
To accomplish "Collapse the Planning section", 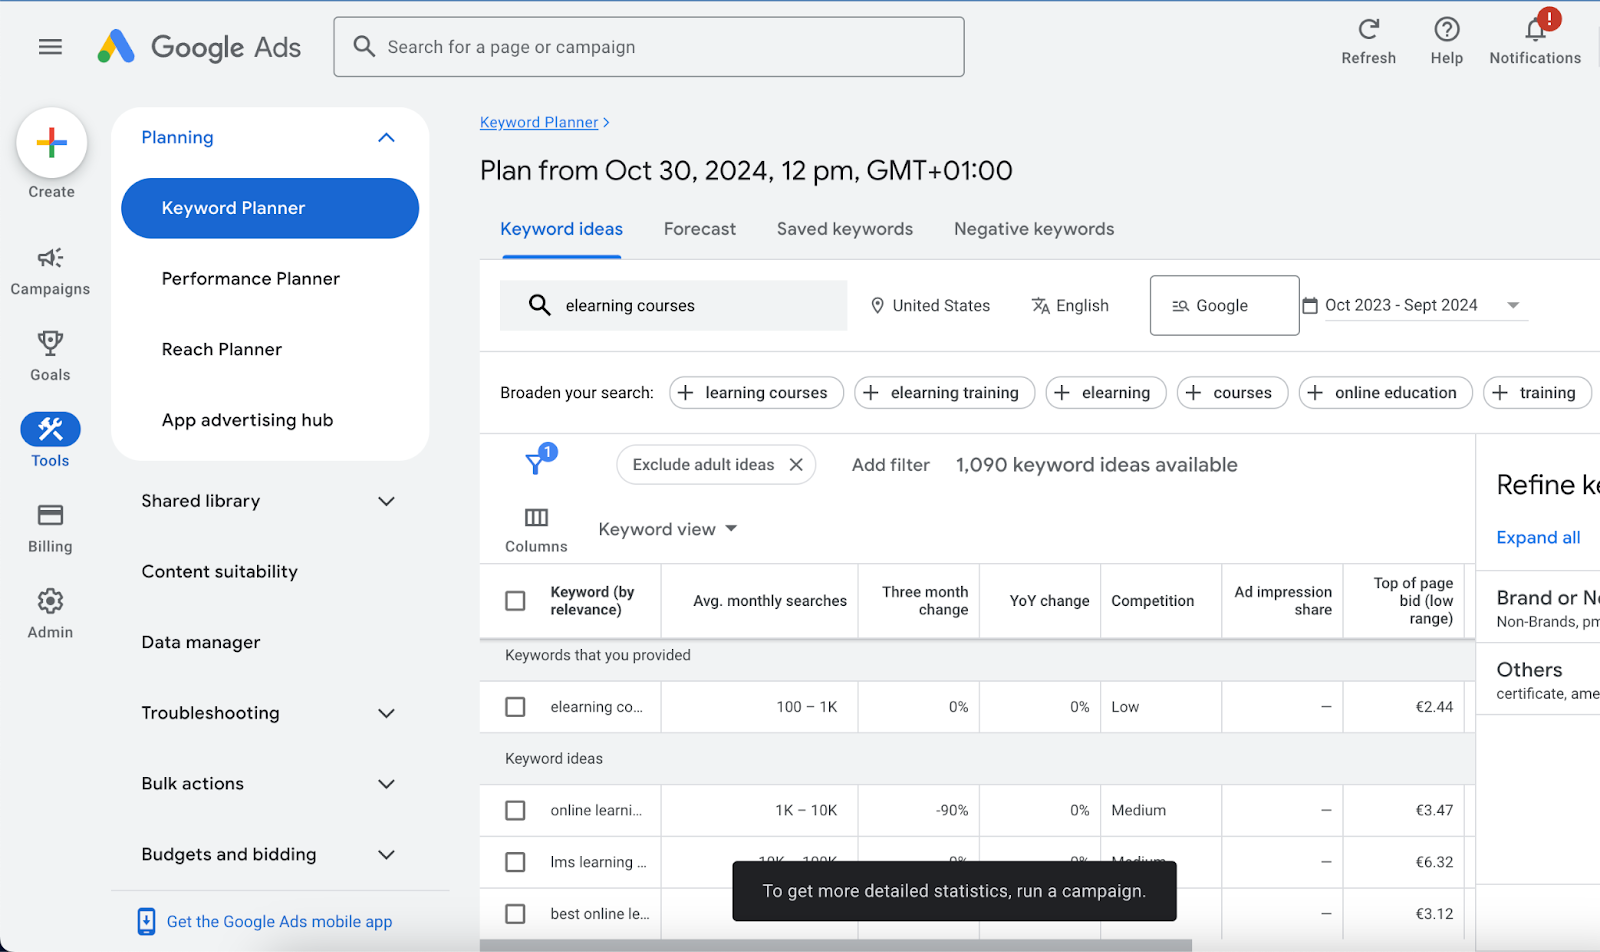I will [x=386, y=138].
